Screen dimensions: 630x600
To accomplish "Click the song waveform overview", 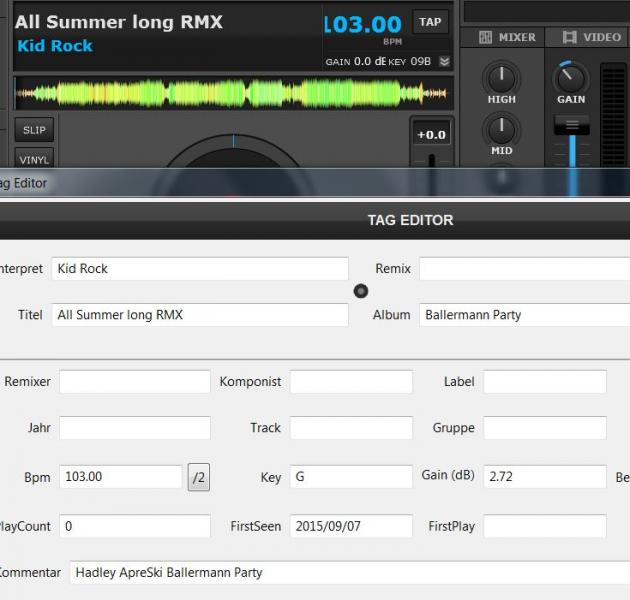I will click(x=233, y=94).
